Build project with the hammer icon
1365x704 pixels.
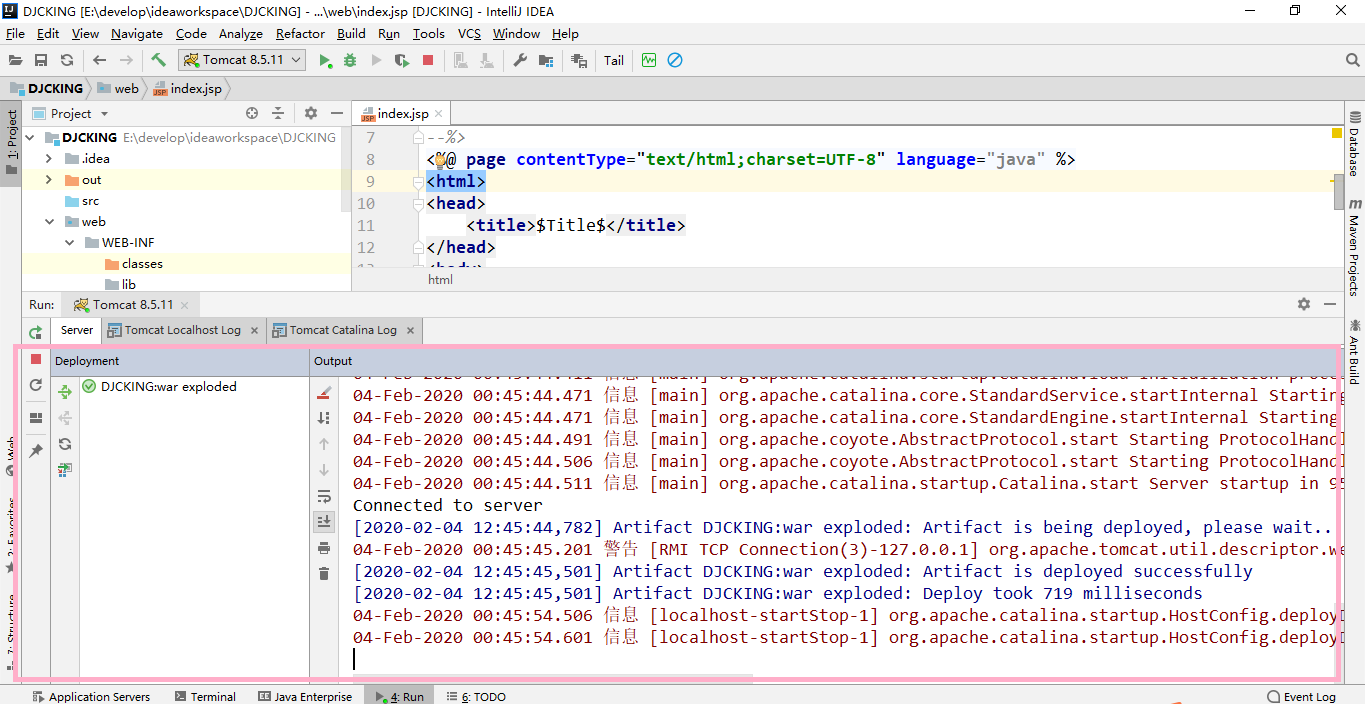pyautogui.click(x=159, y=60)
